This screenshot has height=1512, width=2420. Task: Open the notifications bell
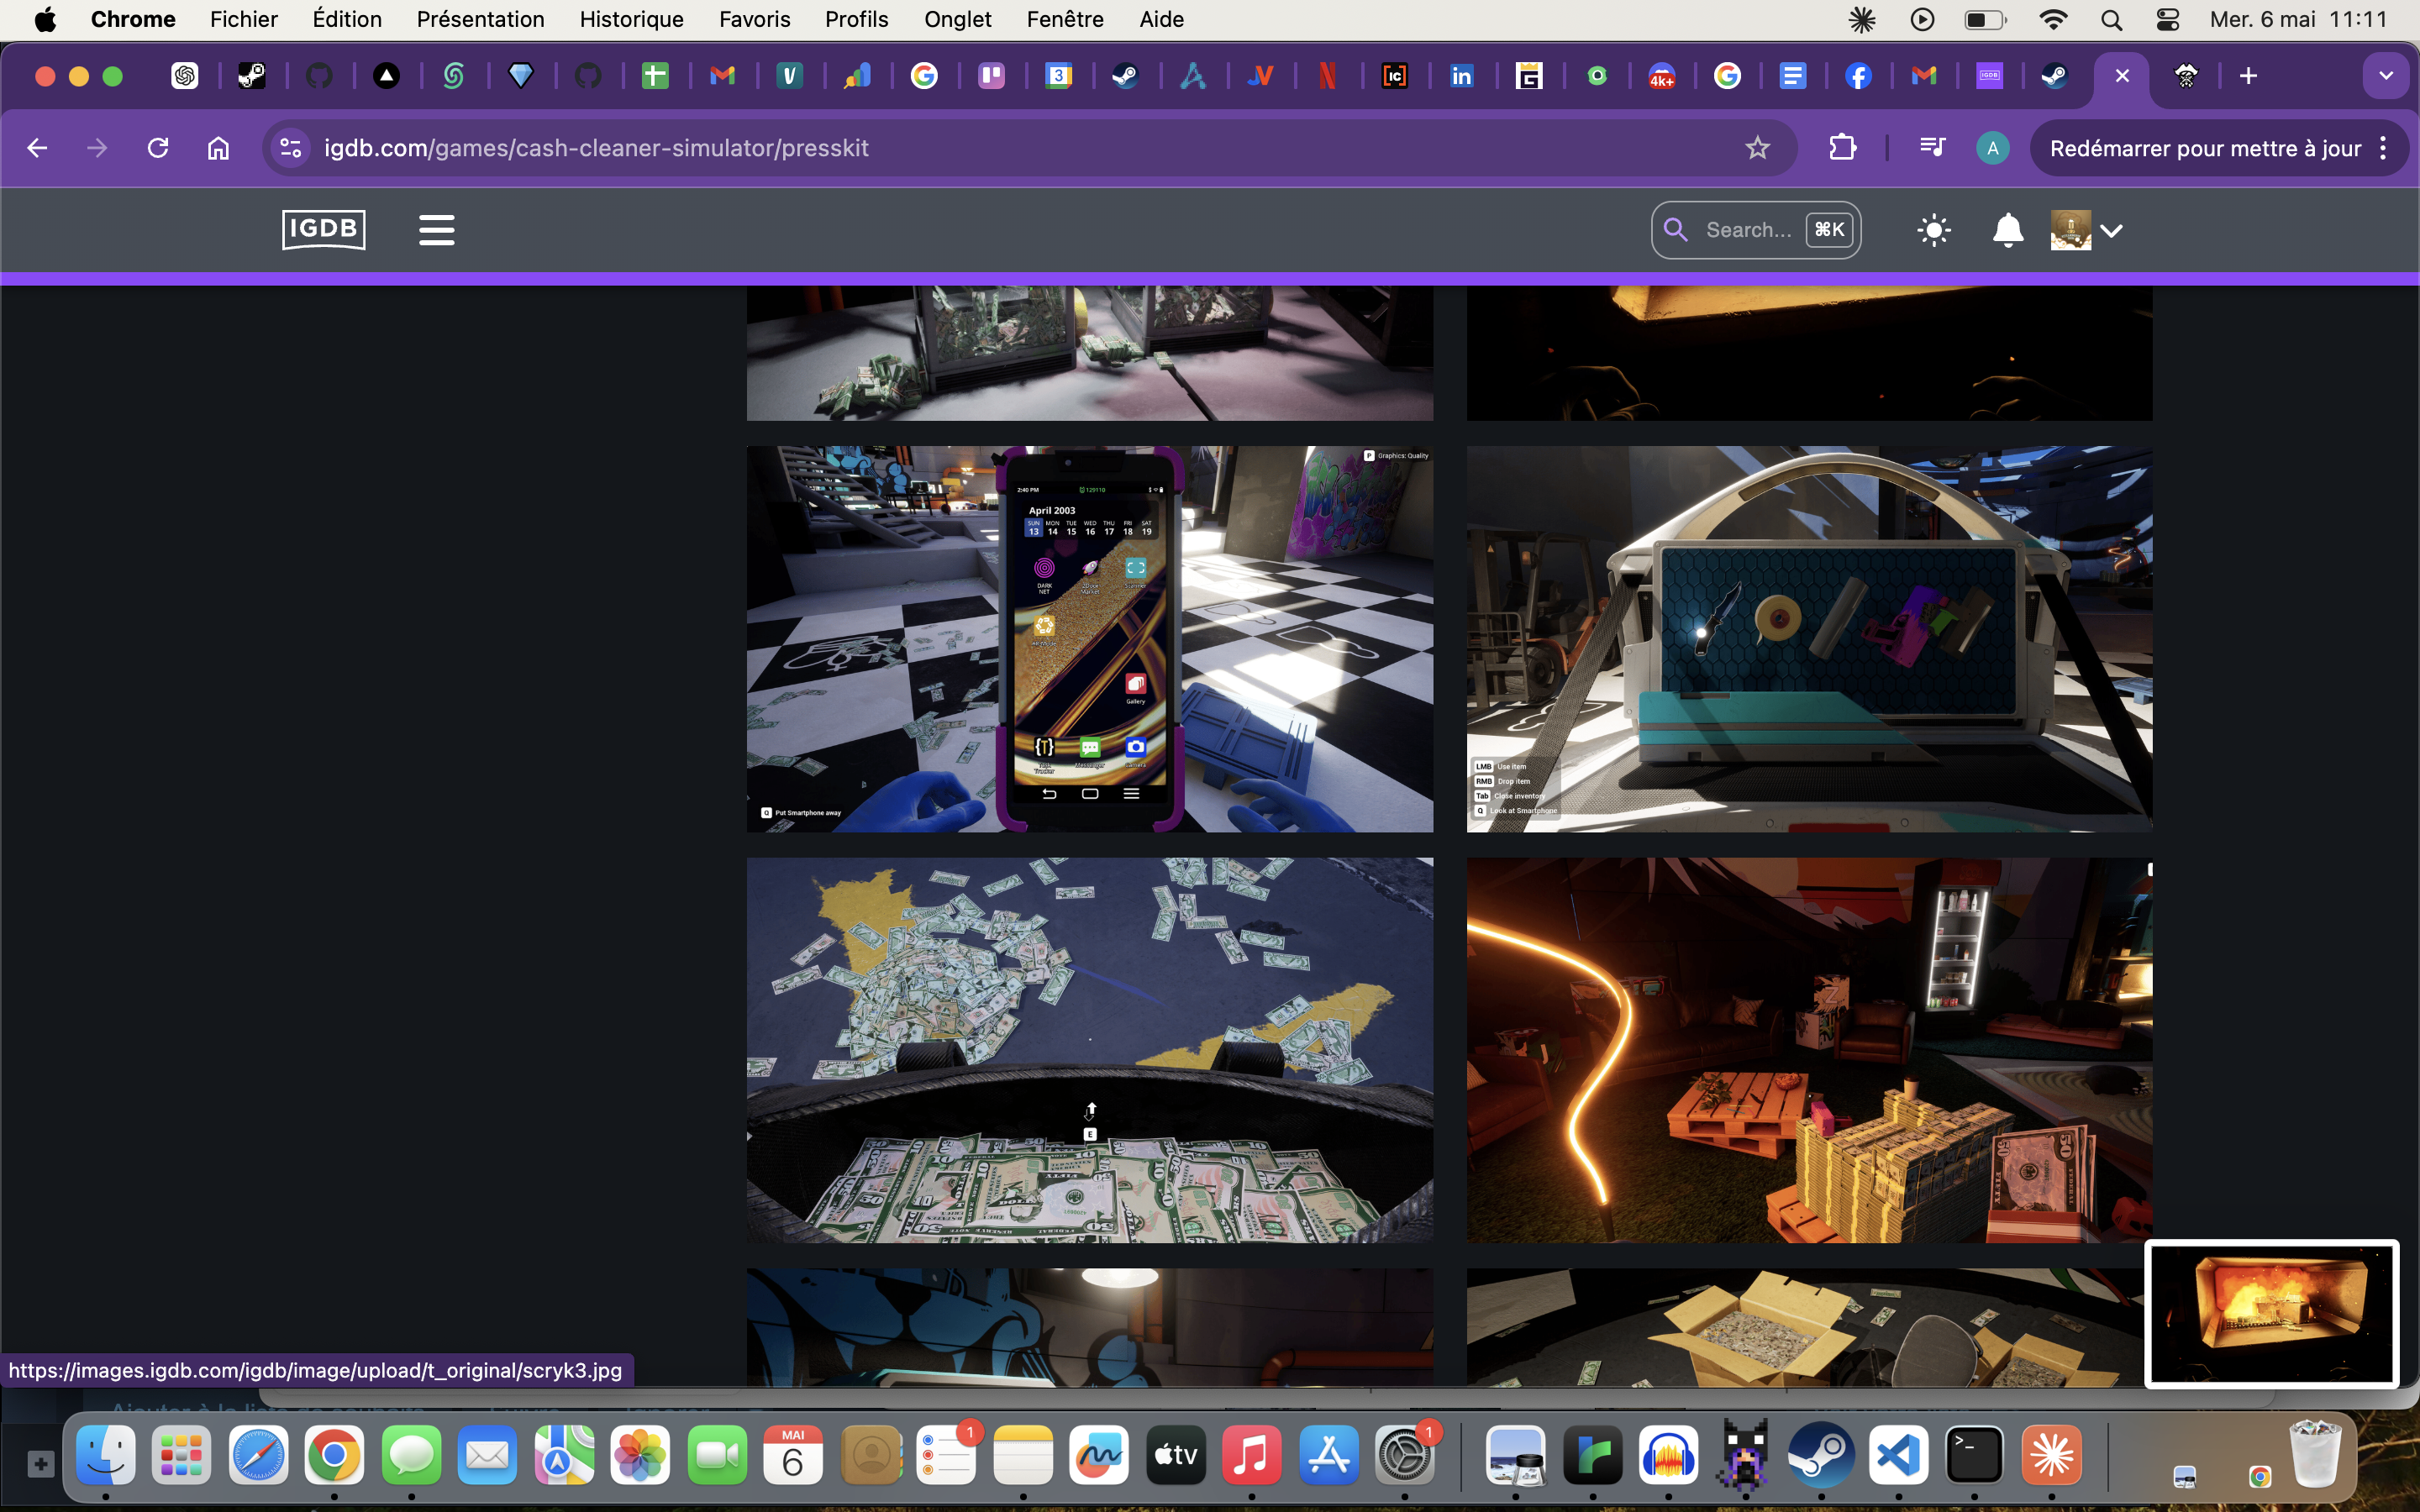(2007, 230)
